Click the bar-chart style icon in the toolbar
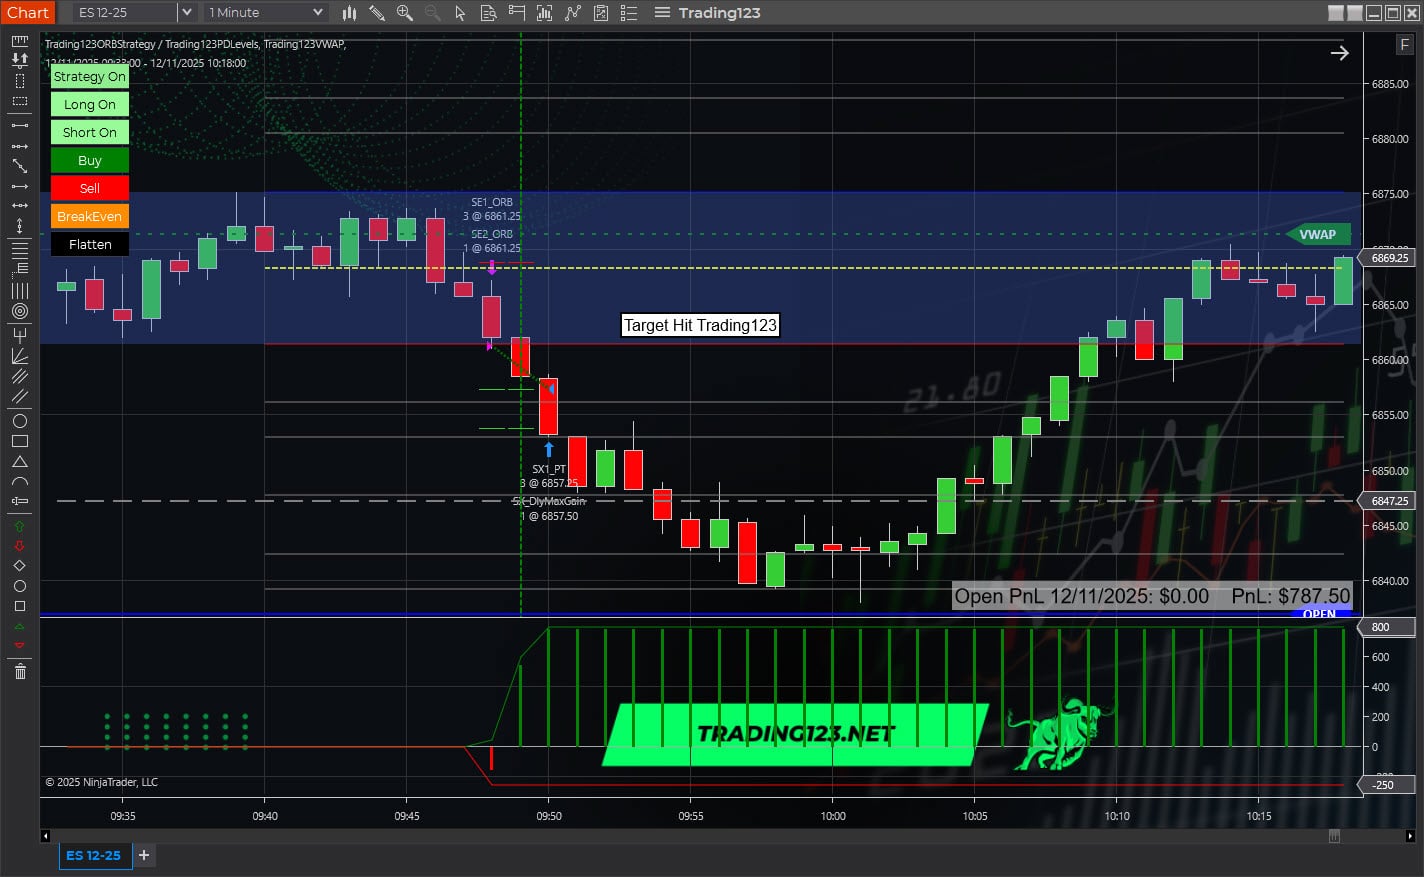This screenshot has width=1424, height=877. (x=348, y=13)
